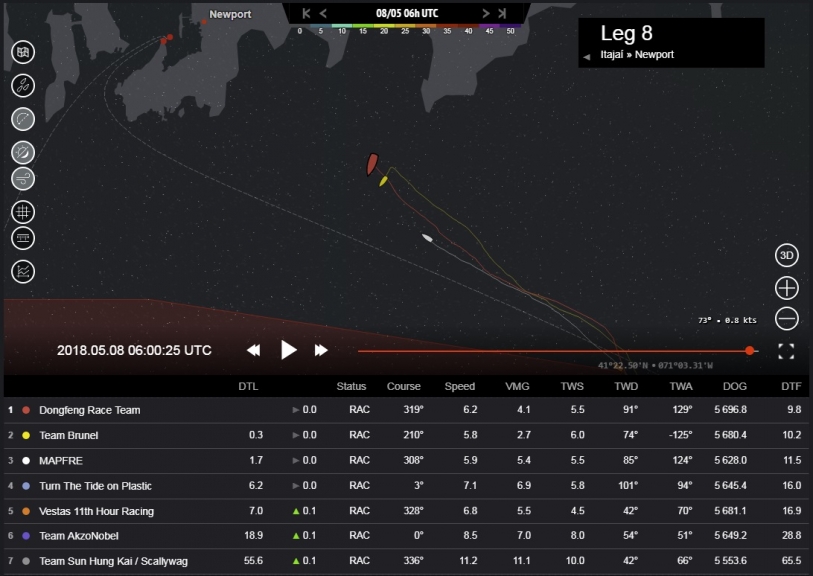The image size is (813, 576).
Task: Zoom in with the plus button
Action: 787,288
